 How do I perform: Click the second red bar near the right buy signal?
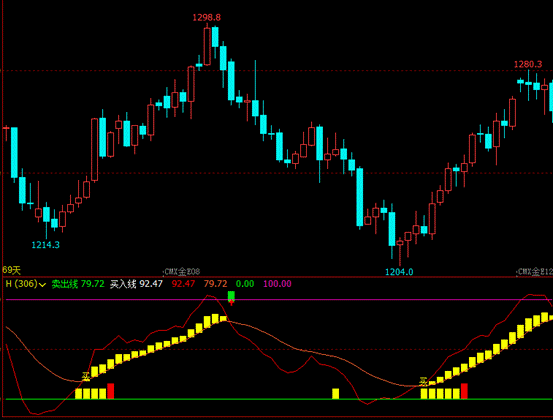[464, 391]
